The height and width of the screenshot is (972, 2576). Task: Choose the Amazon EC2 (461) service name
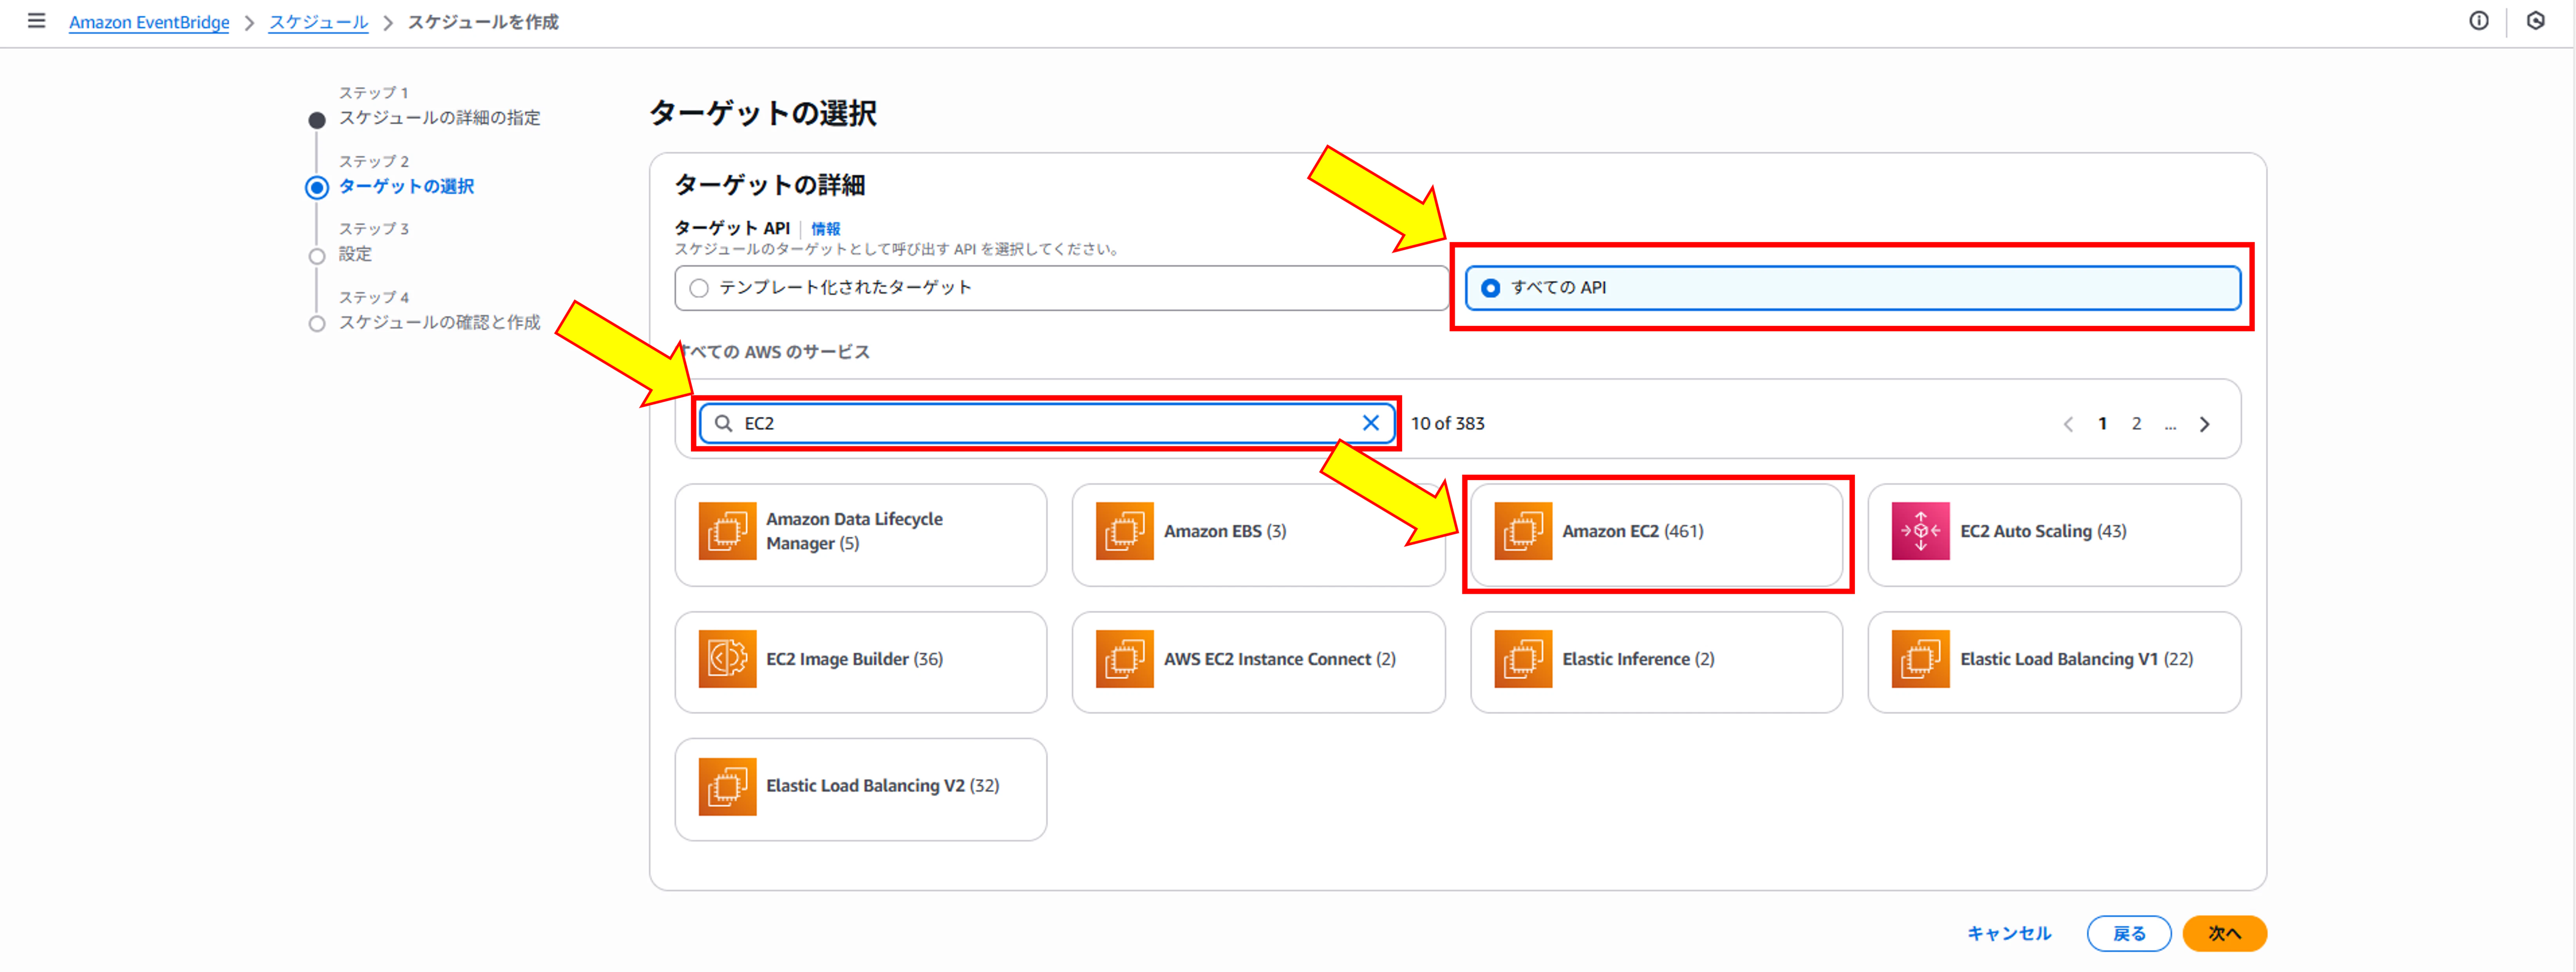[1633, 531]
